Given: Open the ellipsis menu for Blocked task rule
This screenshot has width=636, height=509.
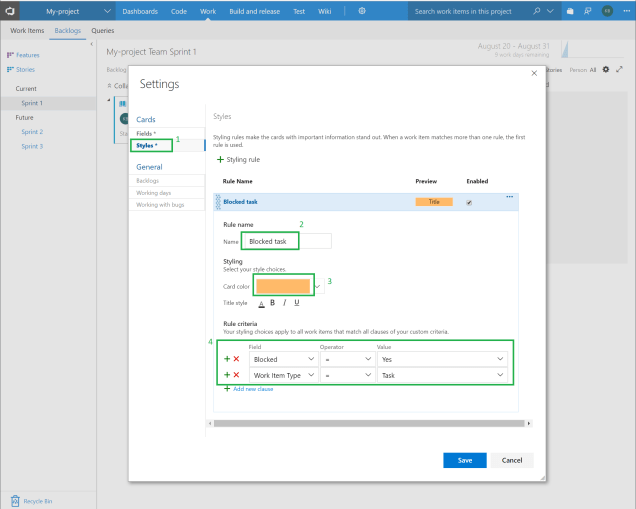Looking at the screenshot, I should pyautogui.click(x=509, y=197).
